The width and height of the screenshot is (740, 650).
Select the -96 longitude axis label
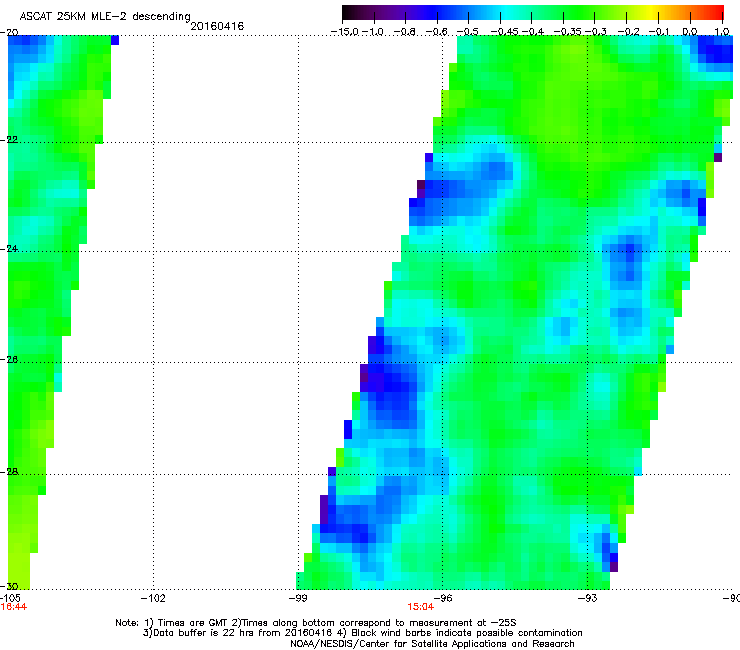[442, 598]
